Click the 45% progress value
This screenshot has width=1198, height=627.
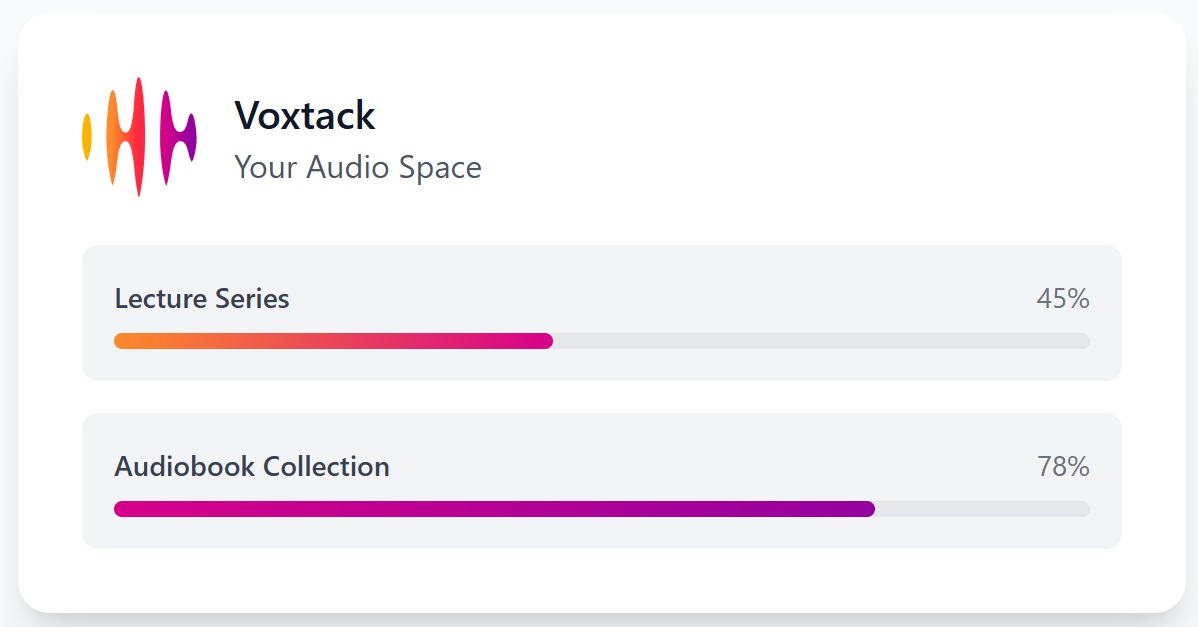pyautogui.click(x=1062, y=298)
